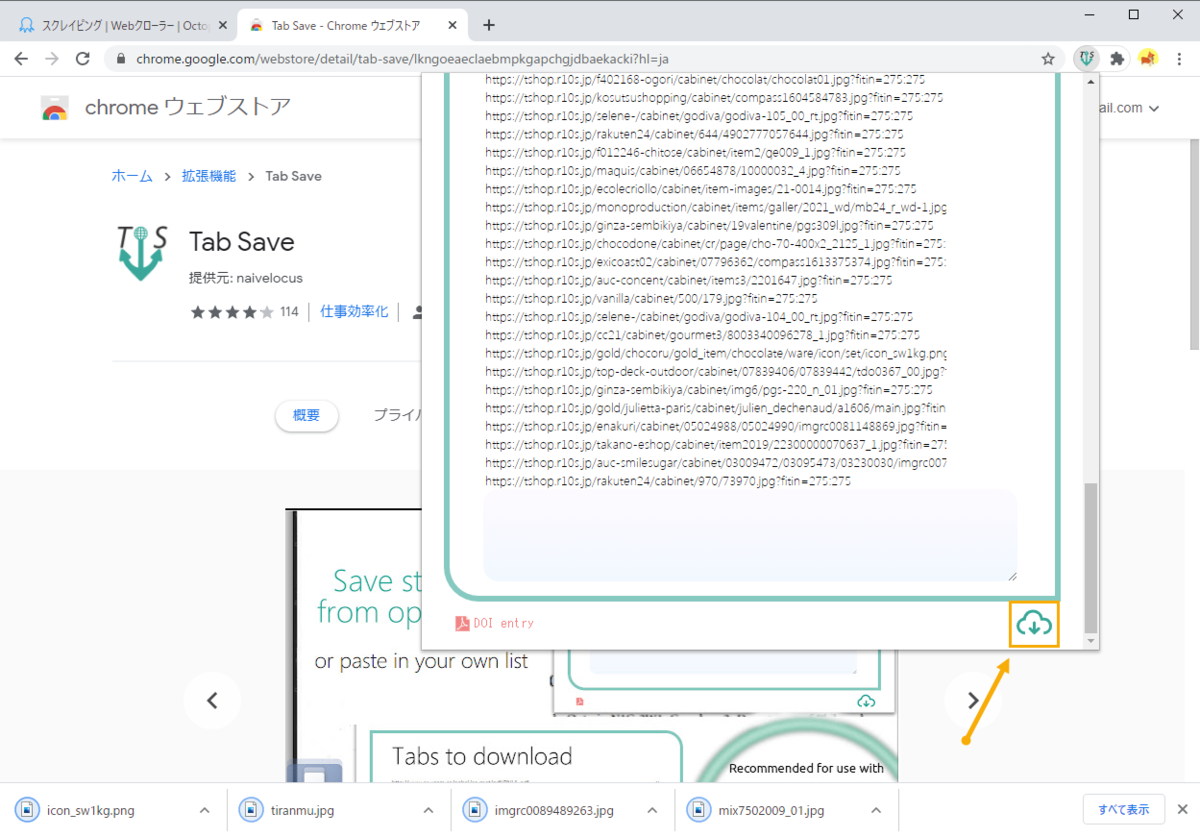1200x837 pixels.
Task: Click URL line containing chocodone
Action: 716,244
